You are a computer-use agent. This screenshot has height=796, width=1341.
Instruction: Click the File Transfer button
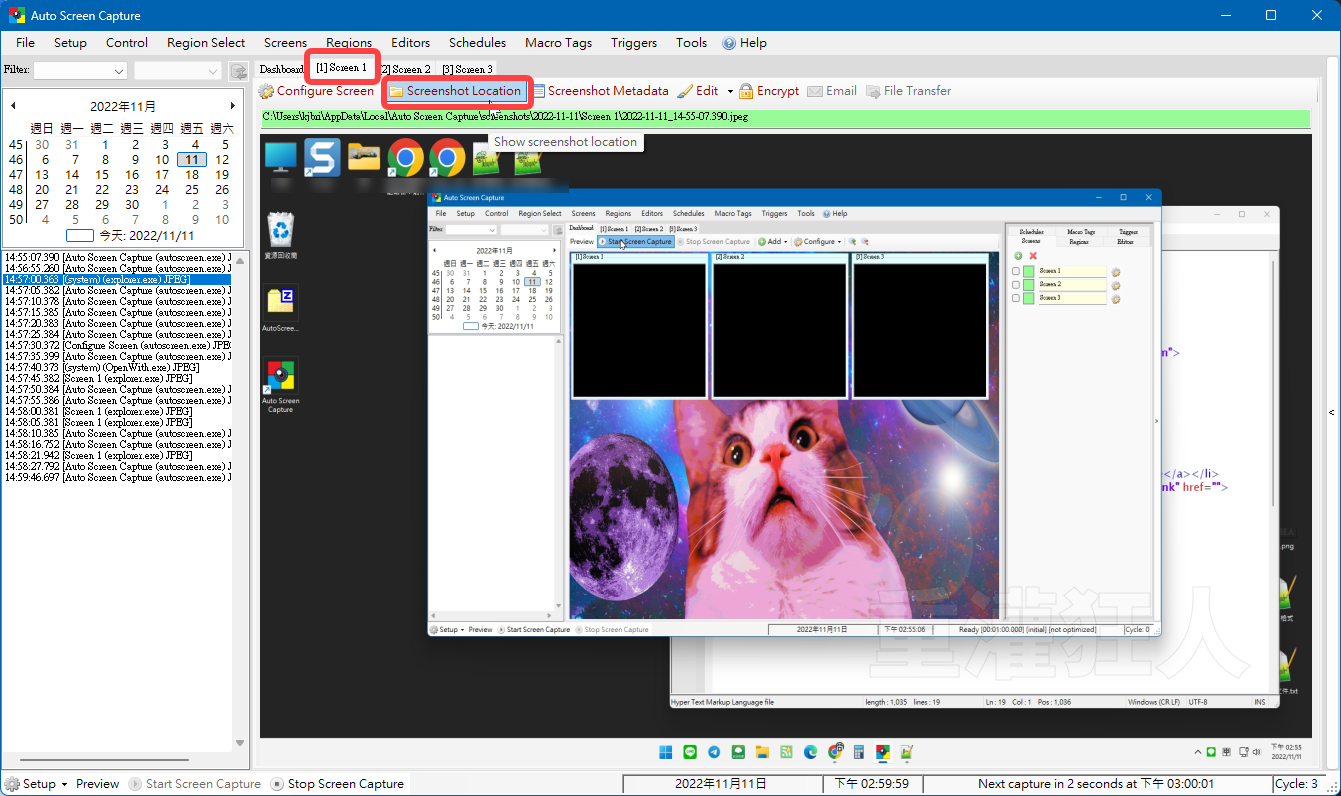tap(908, 91)
